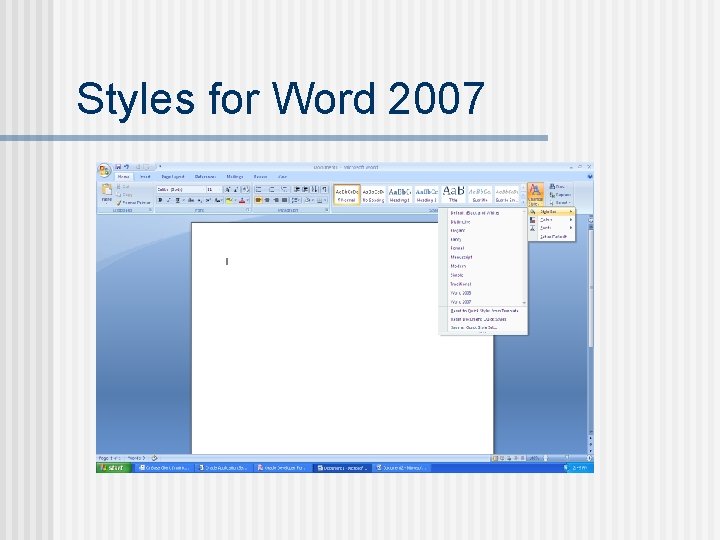The image size is (720, 540).
Task: Toggle Underline formatting
Action: [178, 200]
